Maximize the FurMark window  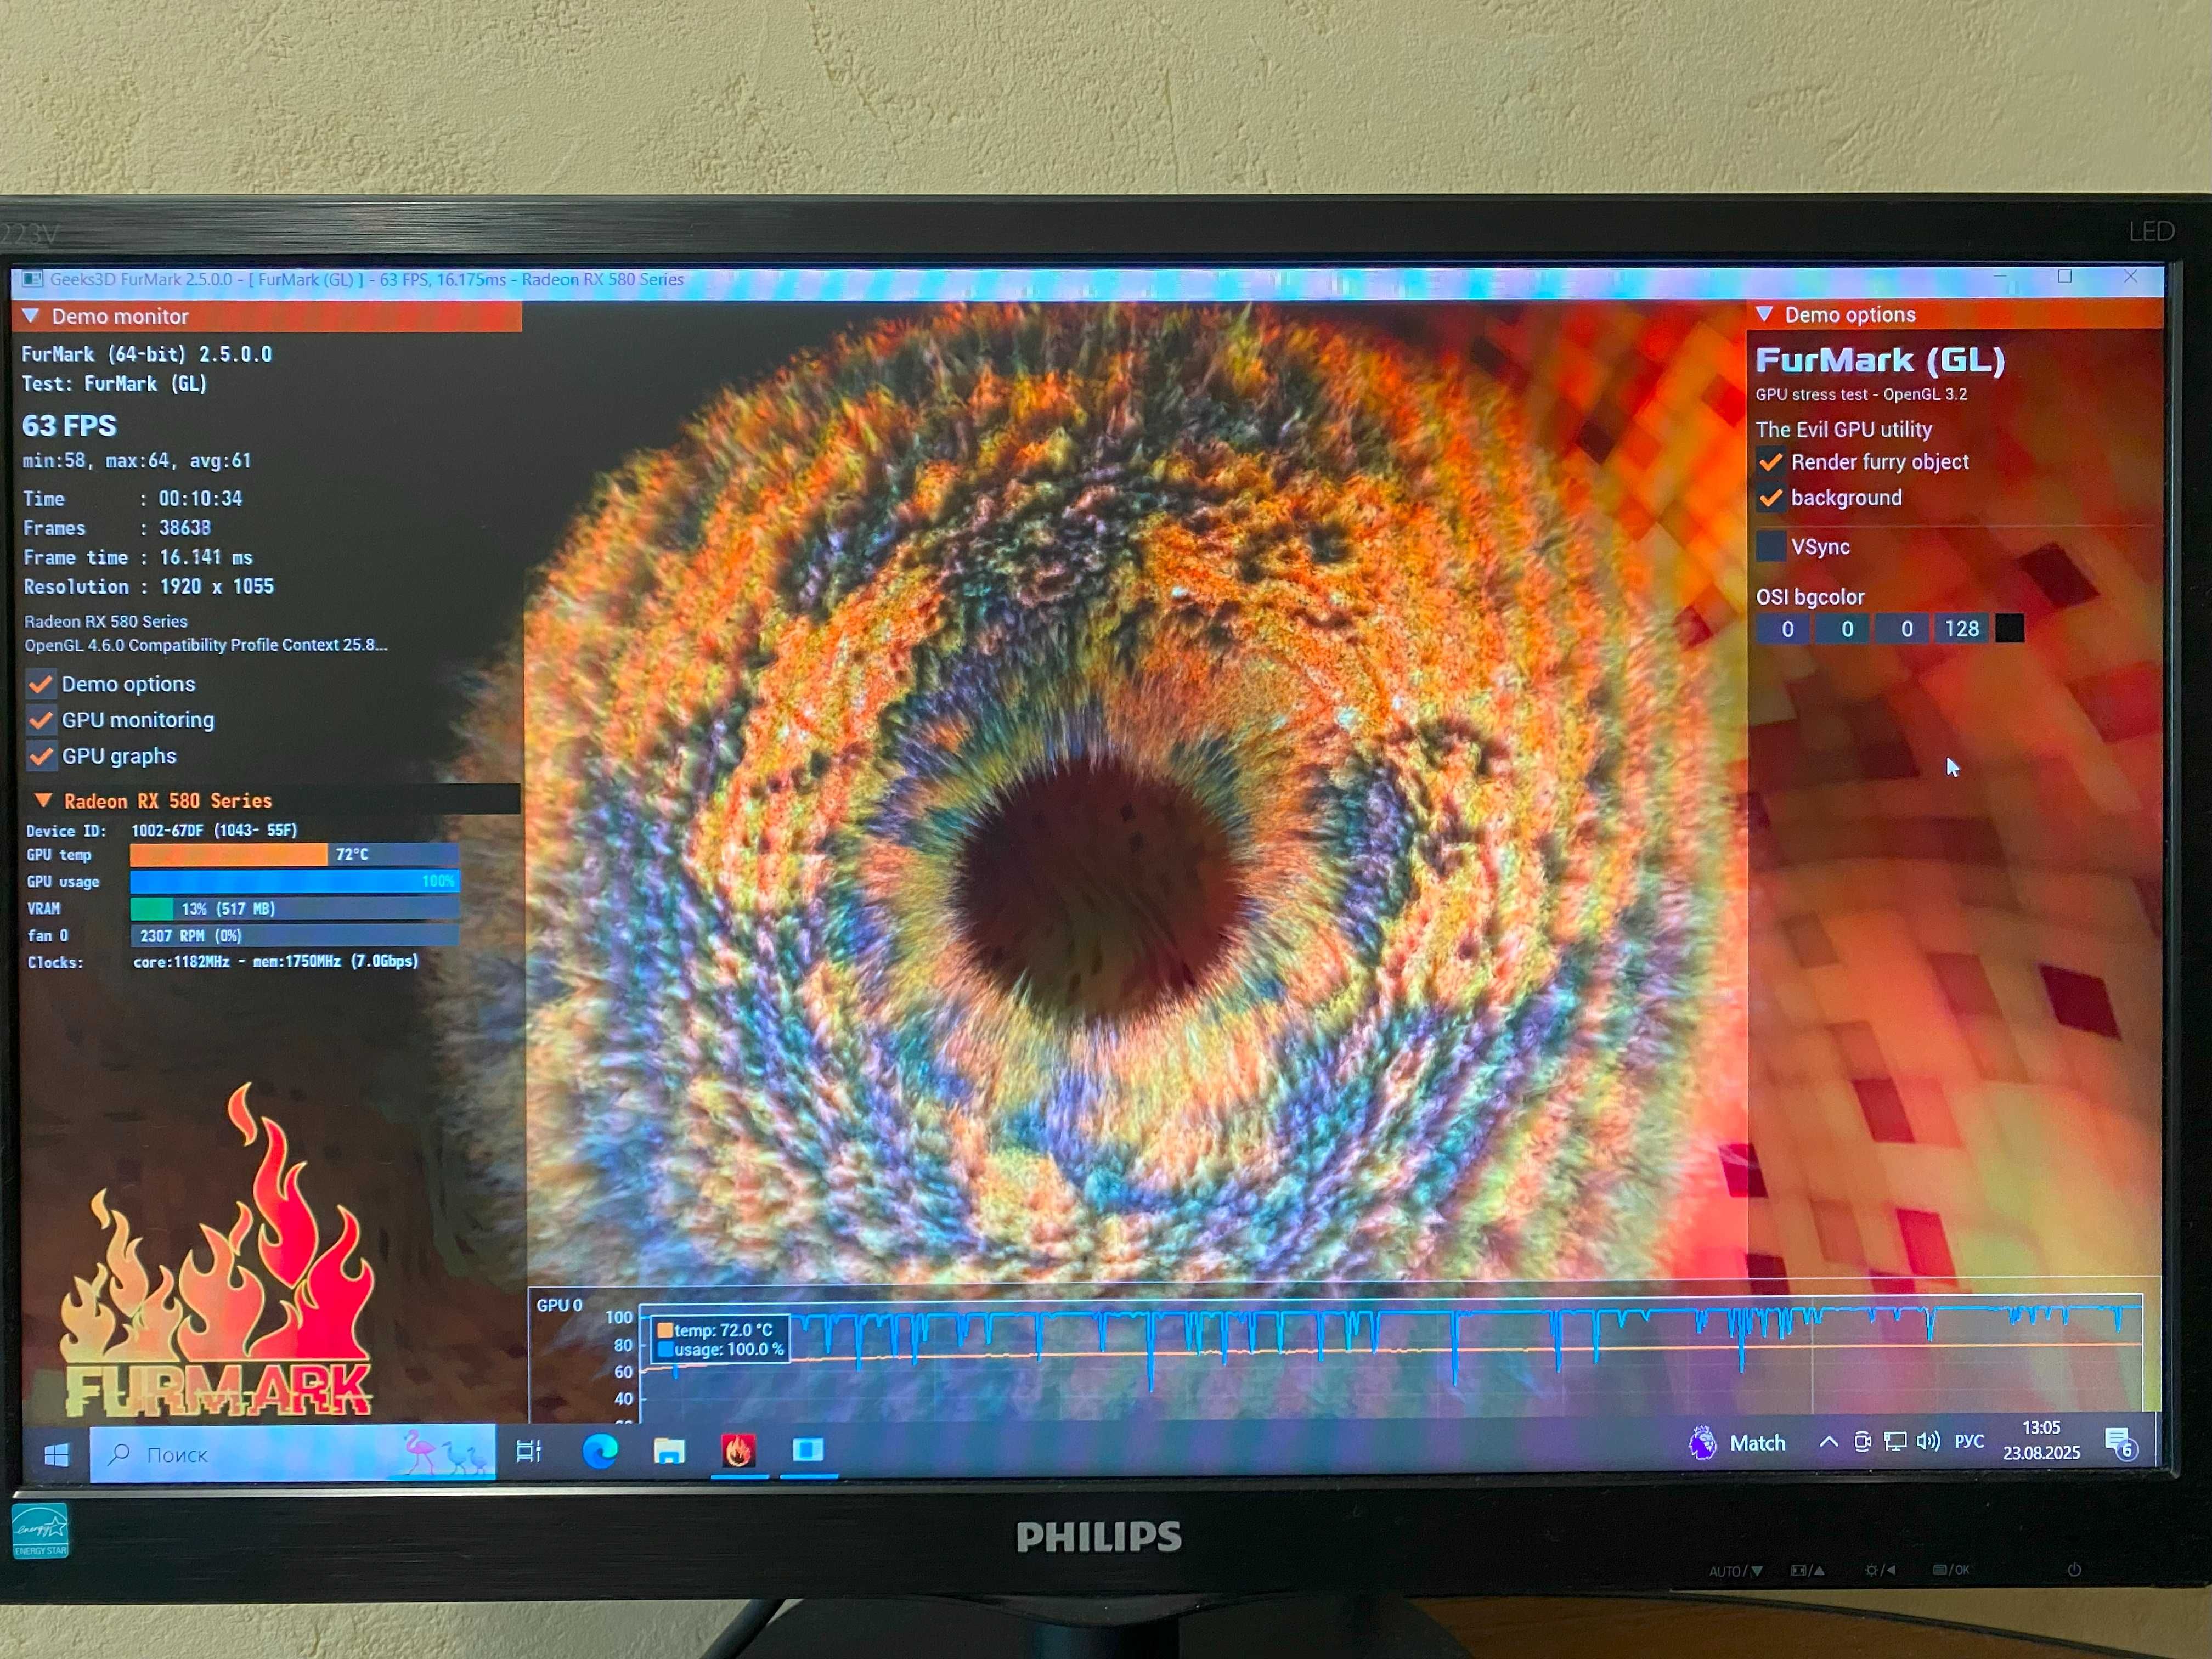point(2064,277)
